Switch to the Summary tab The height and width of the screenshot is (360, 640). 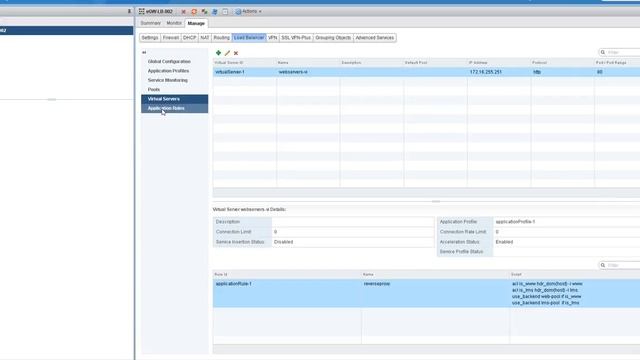tap(151, 23)
